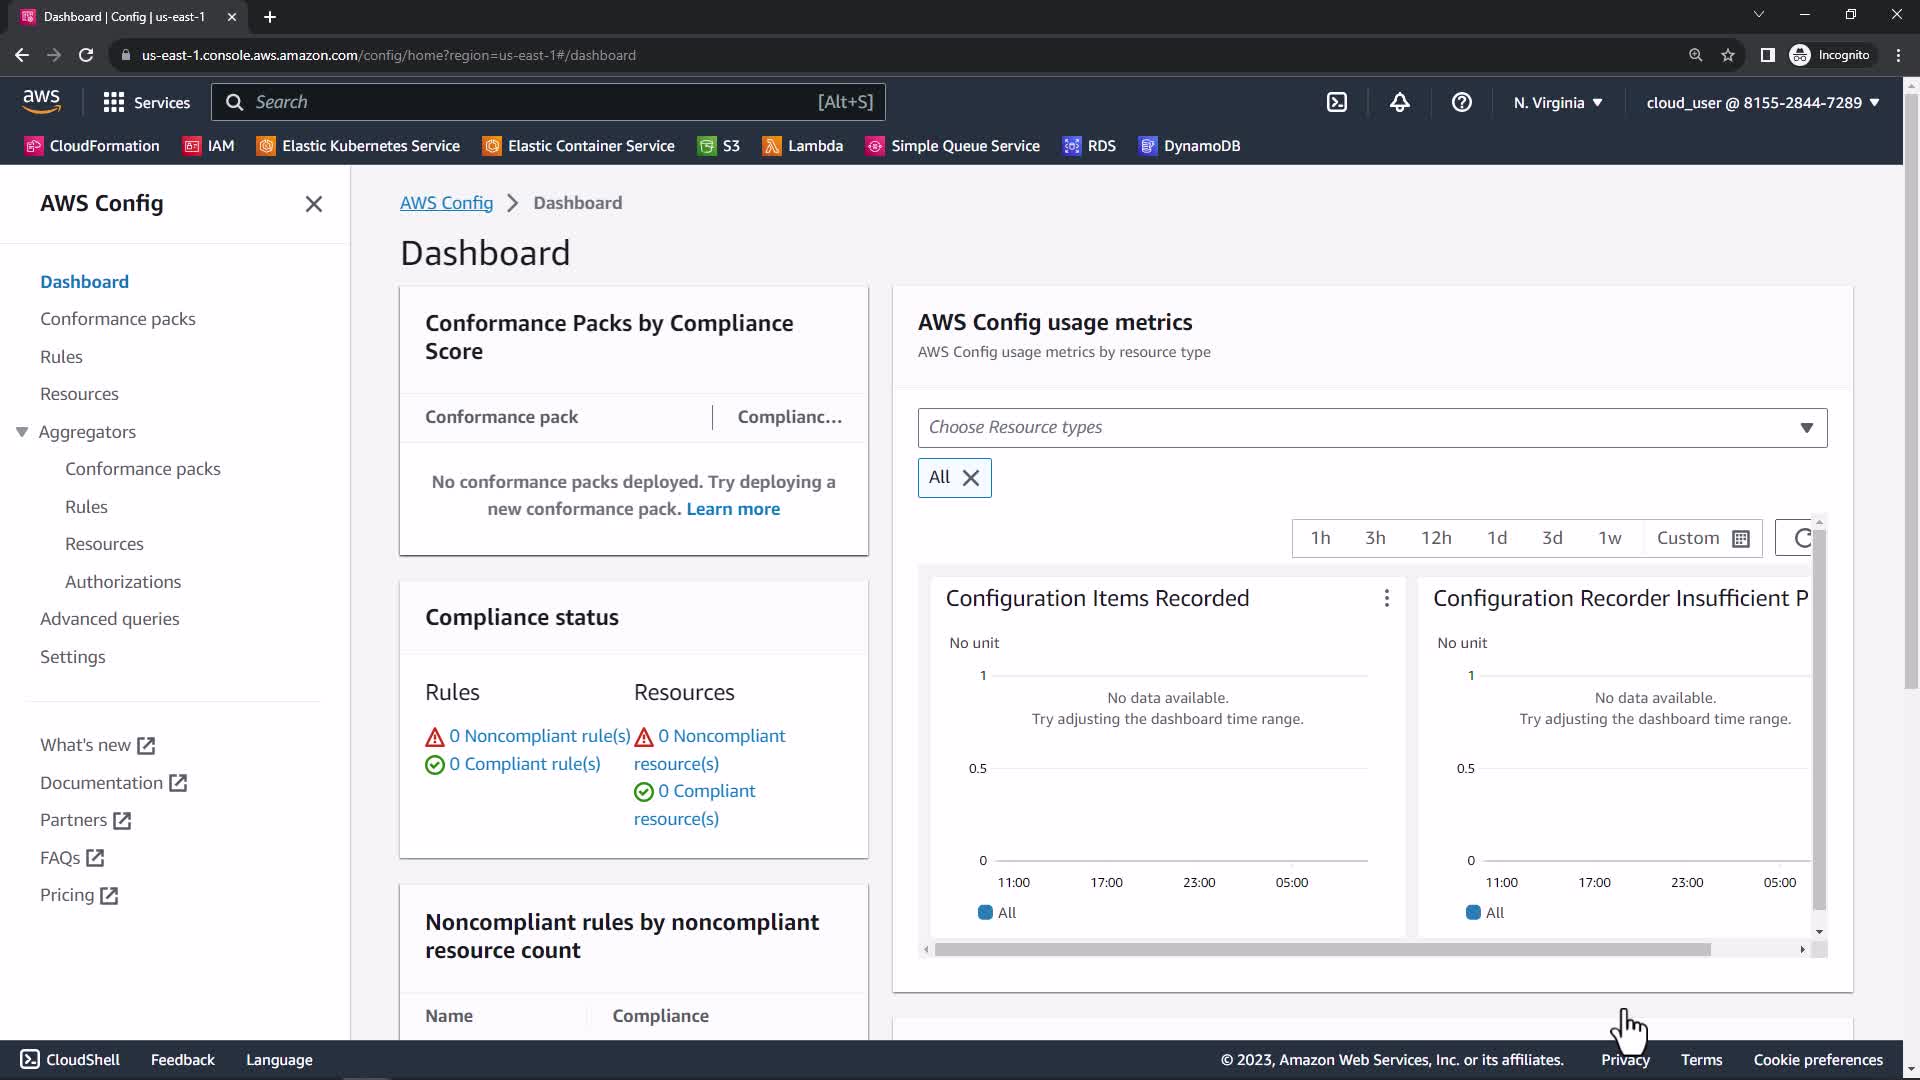Viewport: 1920px width, 1080px height.
Task: Close the AWS Config side navigation
Action: [x=313, y=204]
